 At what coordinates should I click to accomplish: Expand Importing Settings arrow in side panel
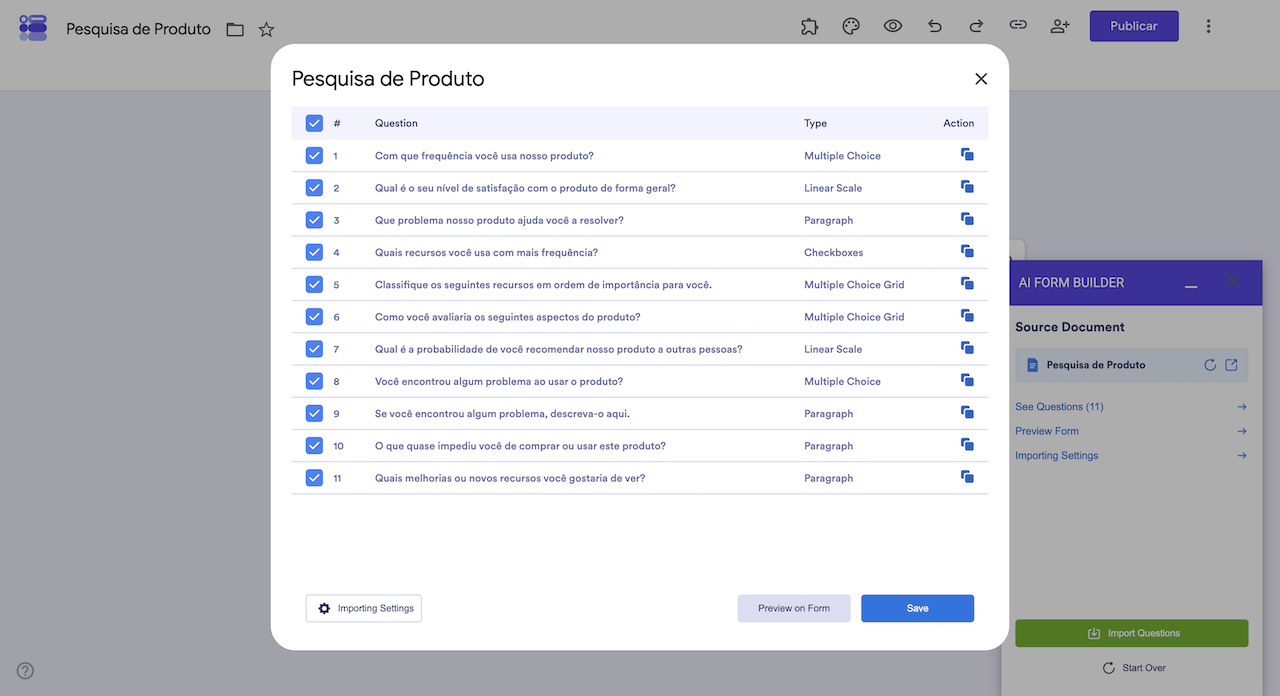click(x=1242, y=455)
